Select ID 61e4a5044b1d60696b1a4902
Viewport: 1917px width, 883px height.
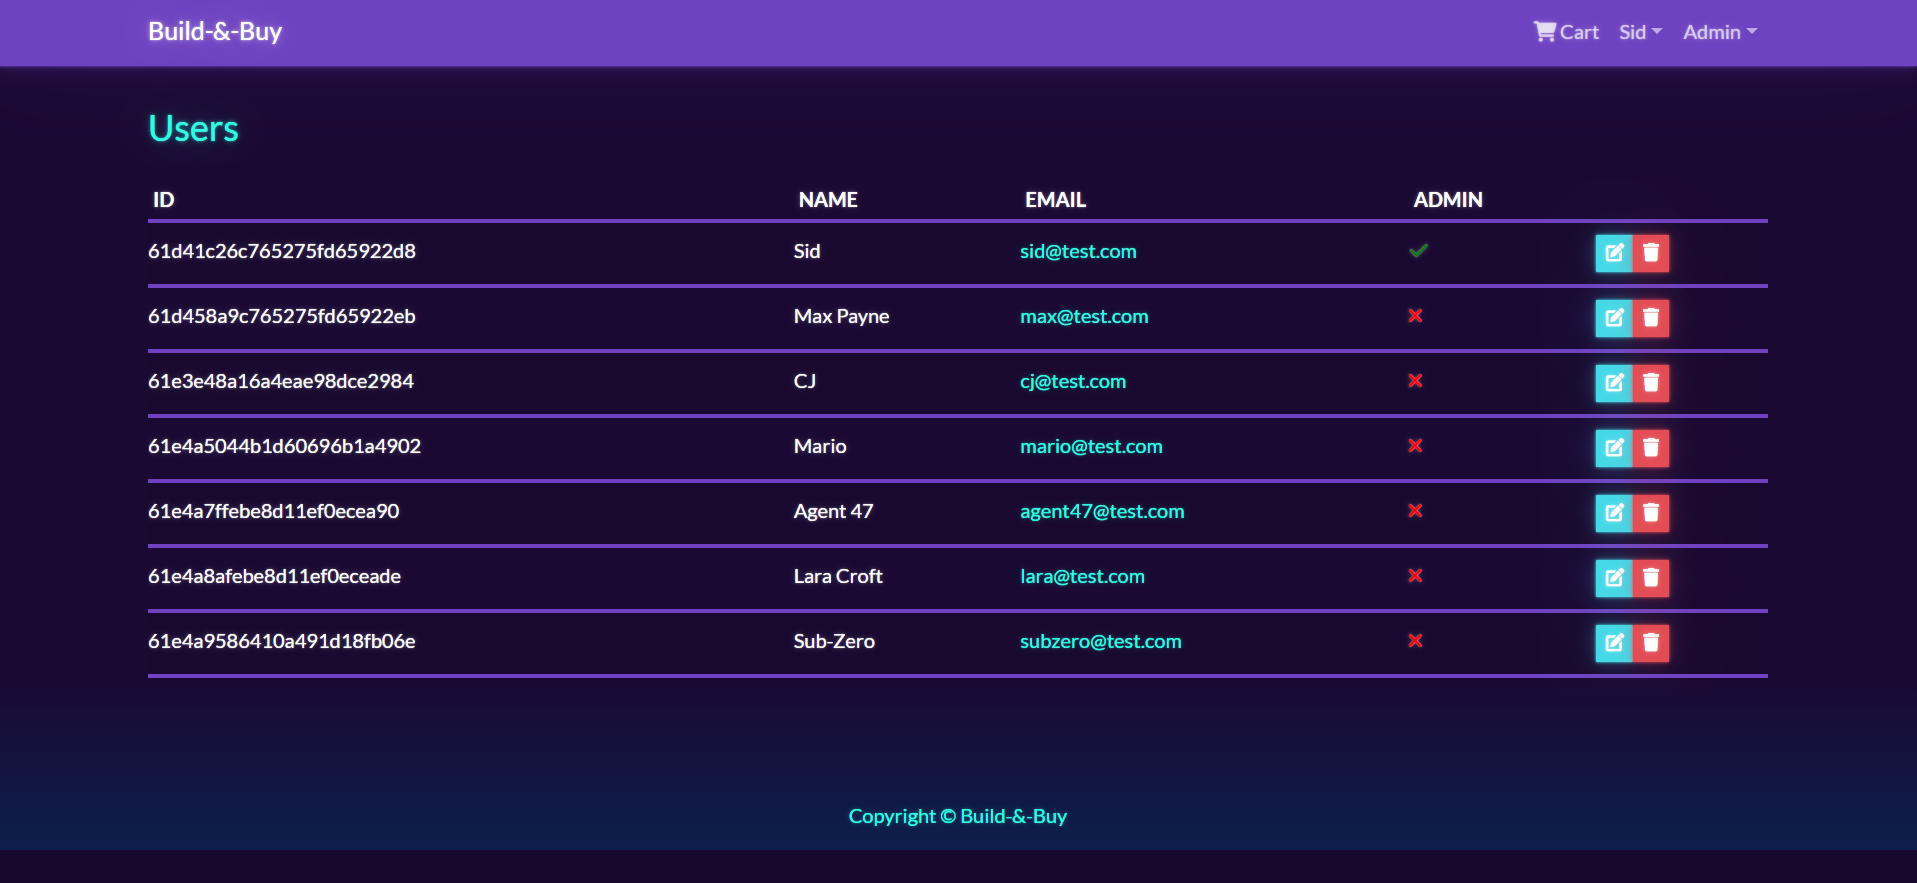(x=284, y=446)
